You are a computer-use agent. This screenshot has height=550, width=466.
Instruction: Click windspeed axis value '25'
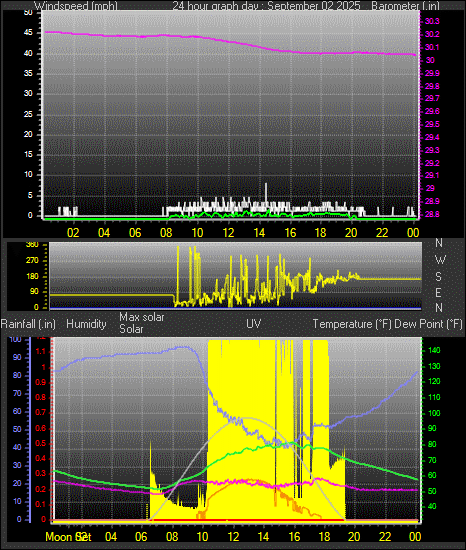tap(28, 114)
